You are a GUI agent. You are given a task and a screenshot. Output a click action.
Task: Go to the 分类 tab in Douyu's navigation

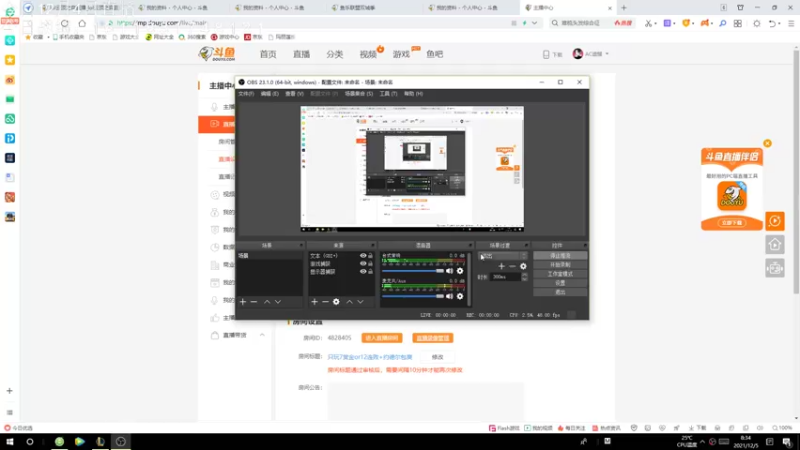pyautogui.click(x=335, y=54)
